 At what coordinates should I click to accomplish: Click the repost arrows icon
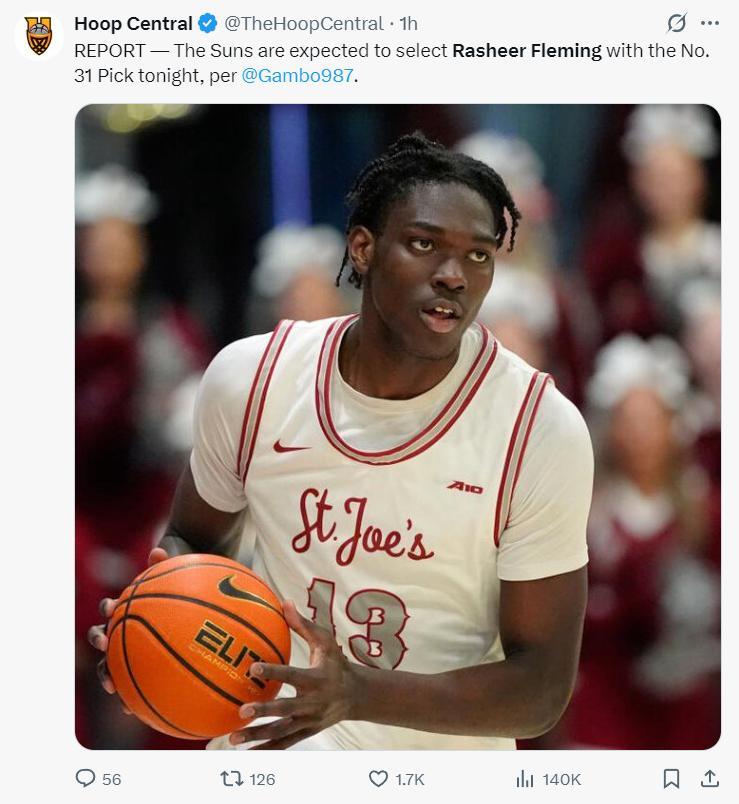(x=232, y=778)
